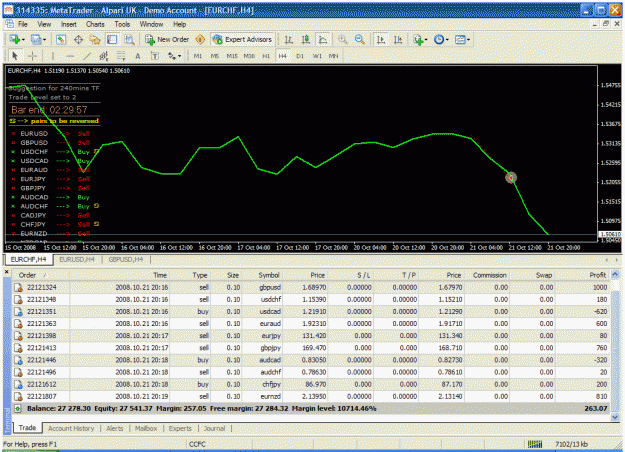Toggle the Navigator panel icon
The image size is (625, 452).
click(95, 39)
